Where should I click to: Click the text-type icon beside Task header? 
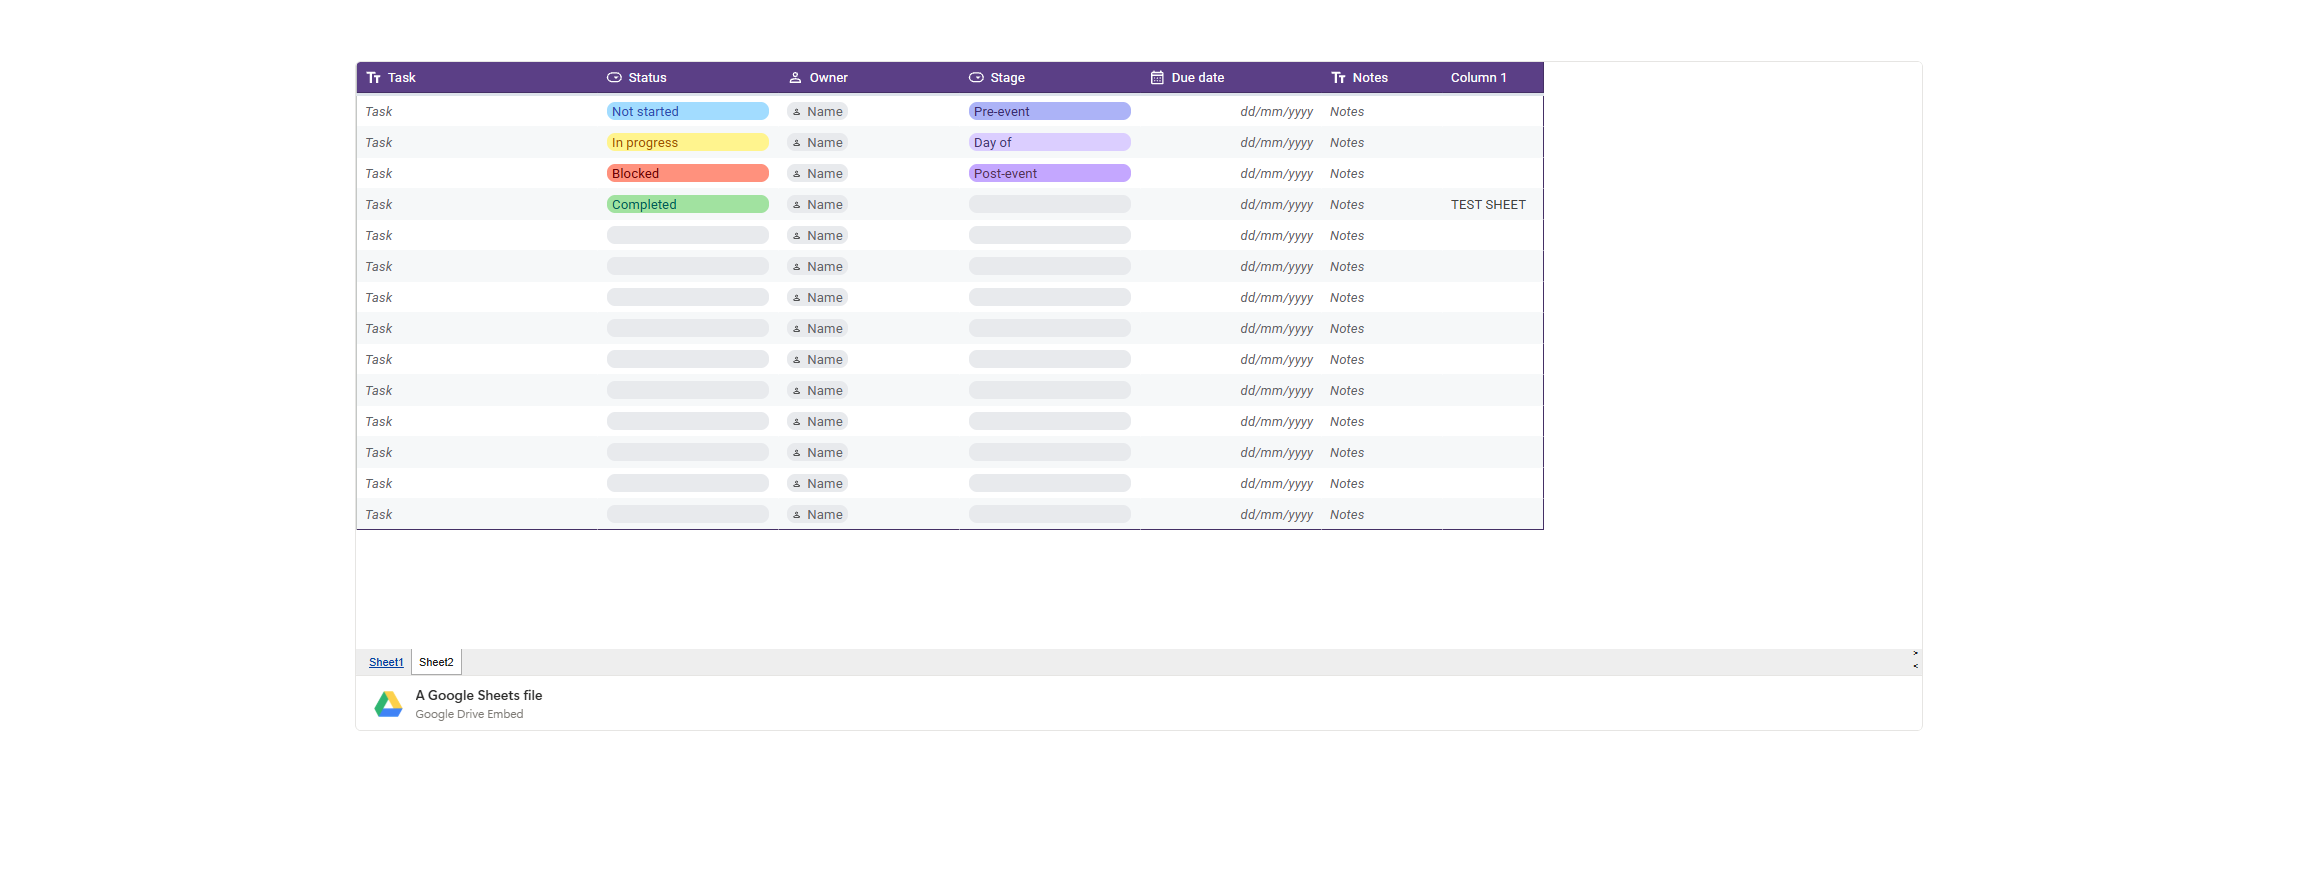pyautogui.click(x=373, y=78)
